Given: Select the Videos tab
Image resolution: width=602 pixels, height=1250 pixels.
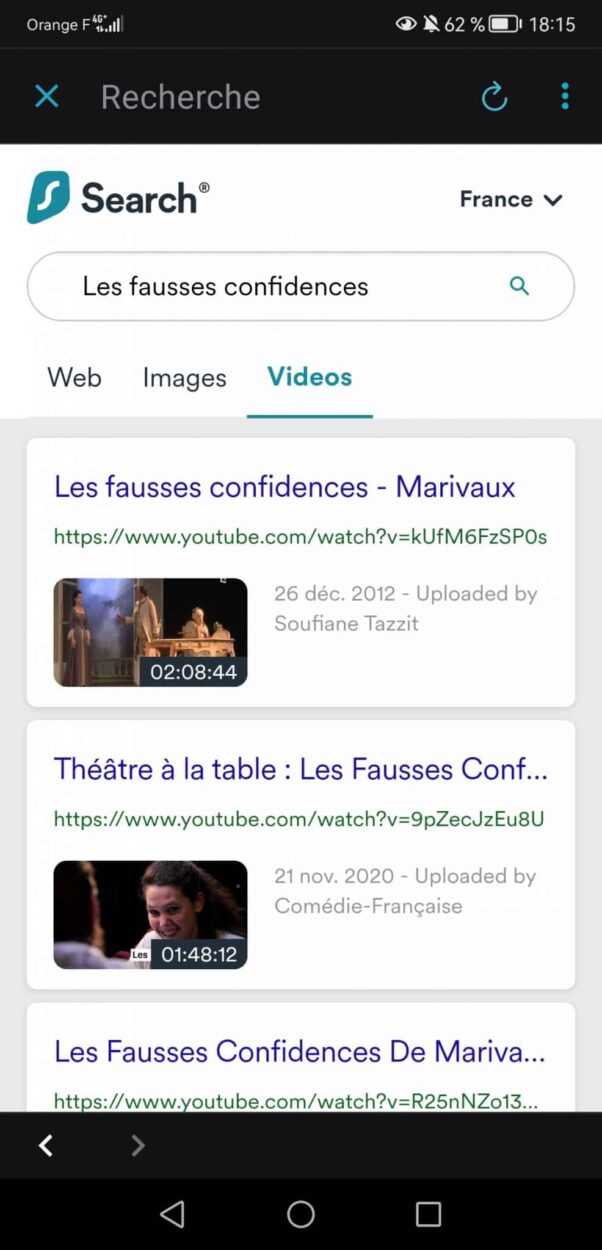Looking at the screenshot, I should 309,377.
